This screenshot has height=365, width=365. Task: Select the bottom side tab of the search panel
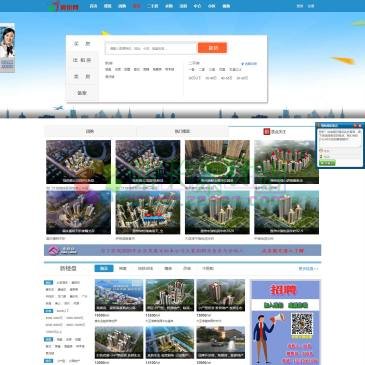coord(82,93)
